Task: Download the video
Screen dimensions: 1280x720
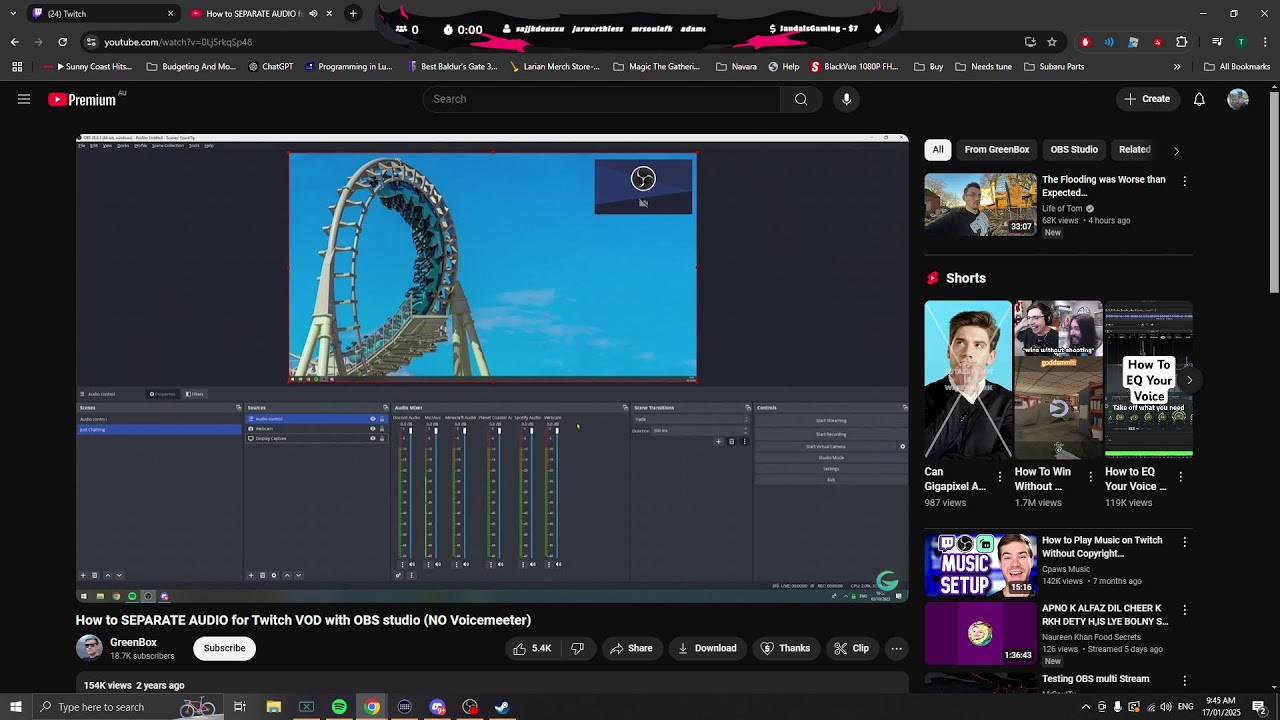Action: tap(707, 648)
